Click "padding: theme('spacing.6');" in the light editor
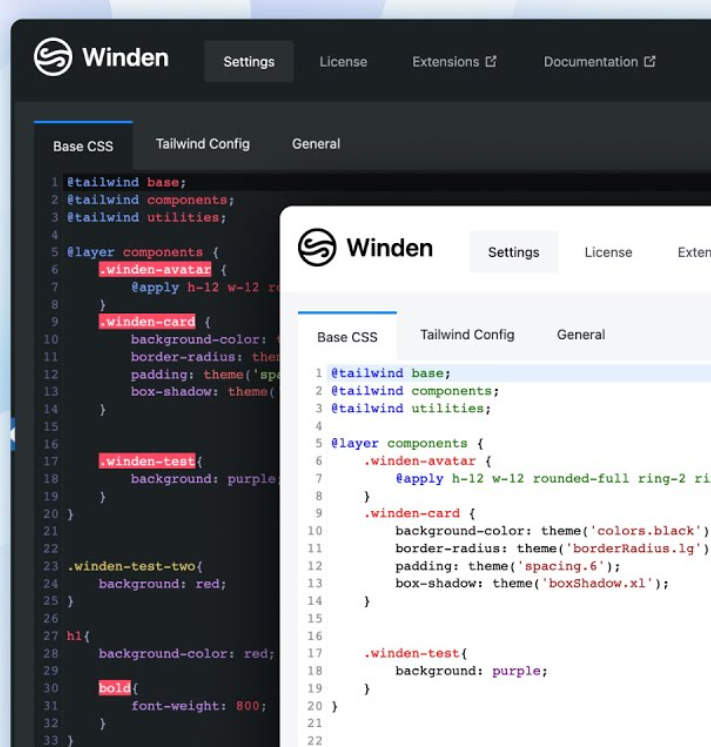The image size is (711, 747). 508,566
